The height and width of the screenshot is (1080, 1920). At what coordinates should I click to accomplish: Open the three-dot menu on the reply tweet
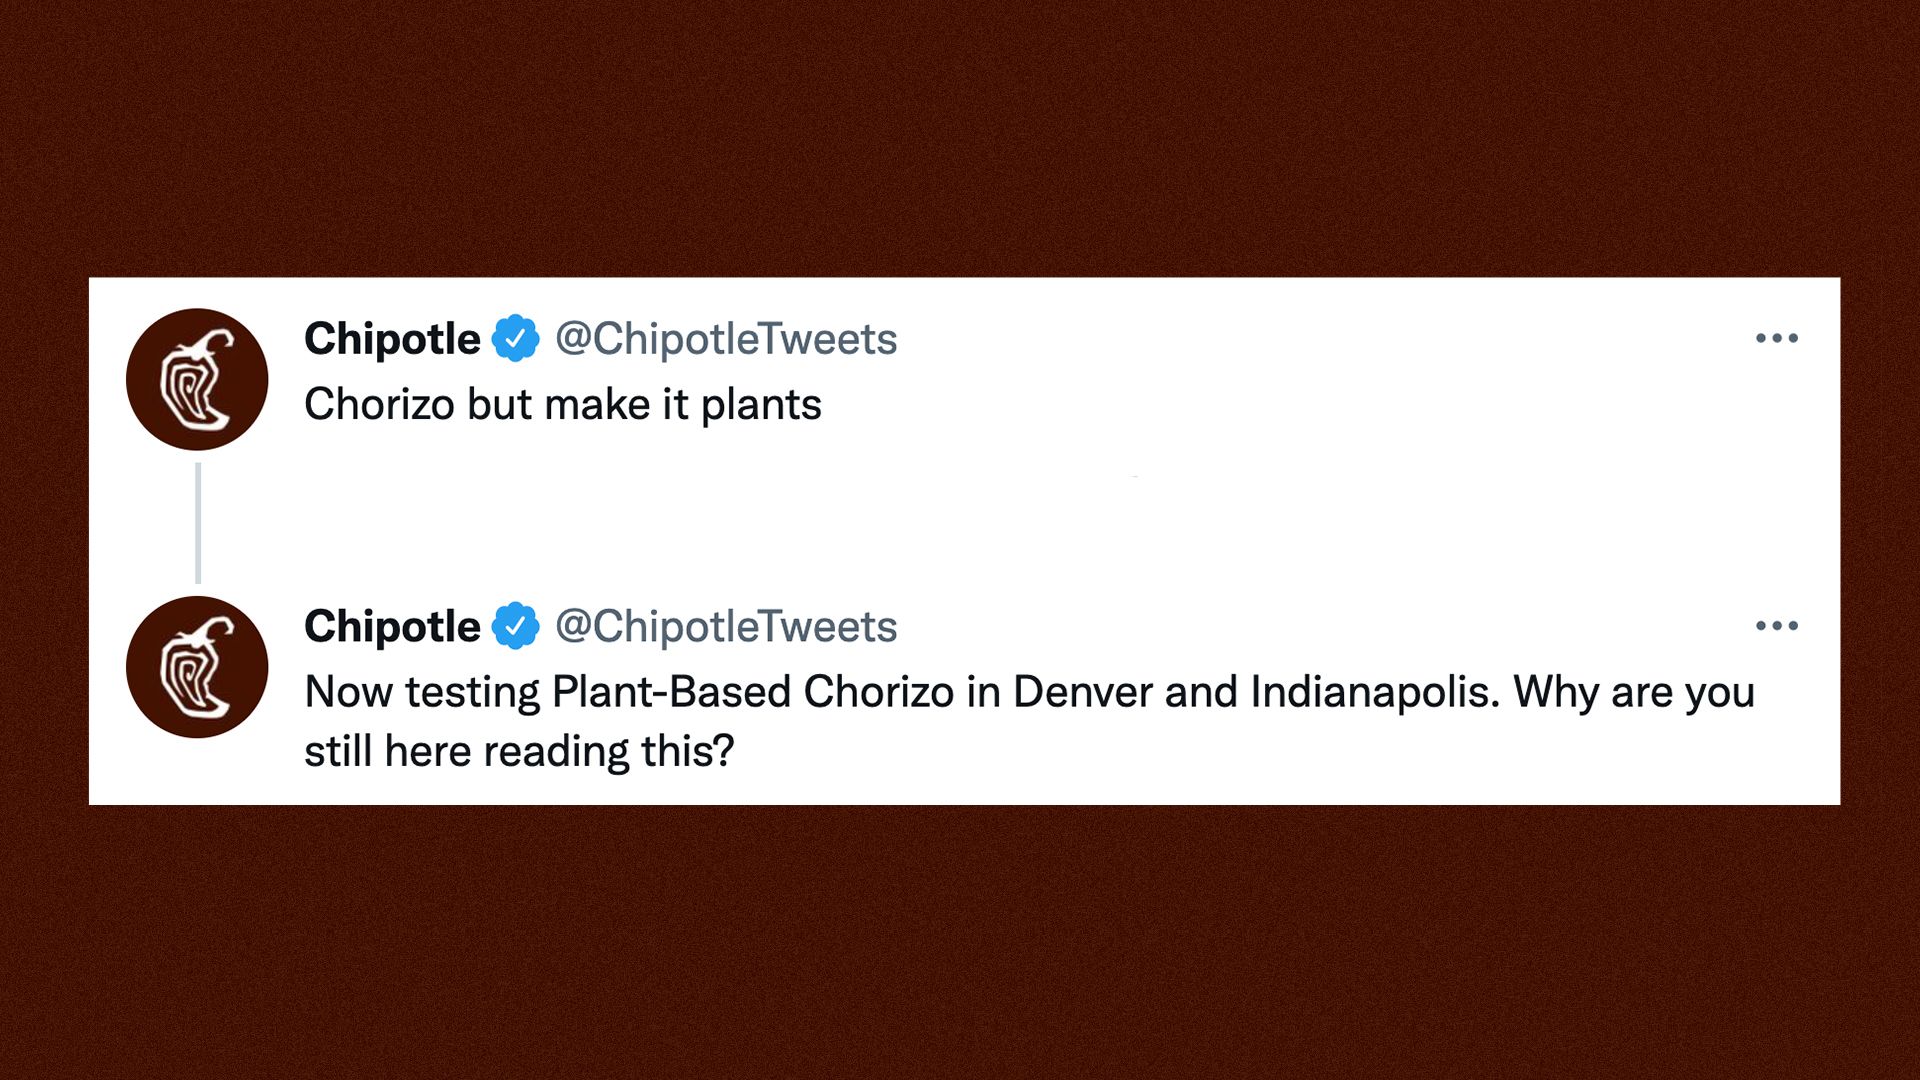(1776, 626)
